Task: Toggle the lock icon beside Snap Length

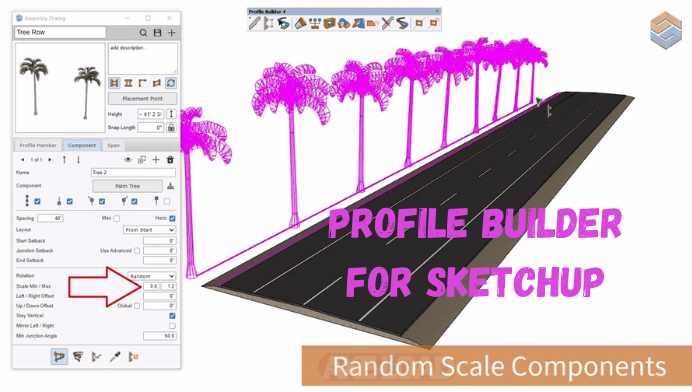Action: (x=171, y=128)
